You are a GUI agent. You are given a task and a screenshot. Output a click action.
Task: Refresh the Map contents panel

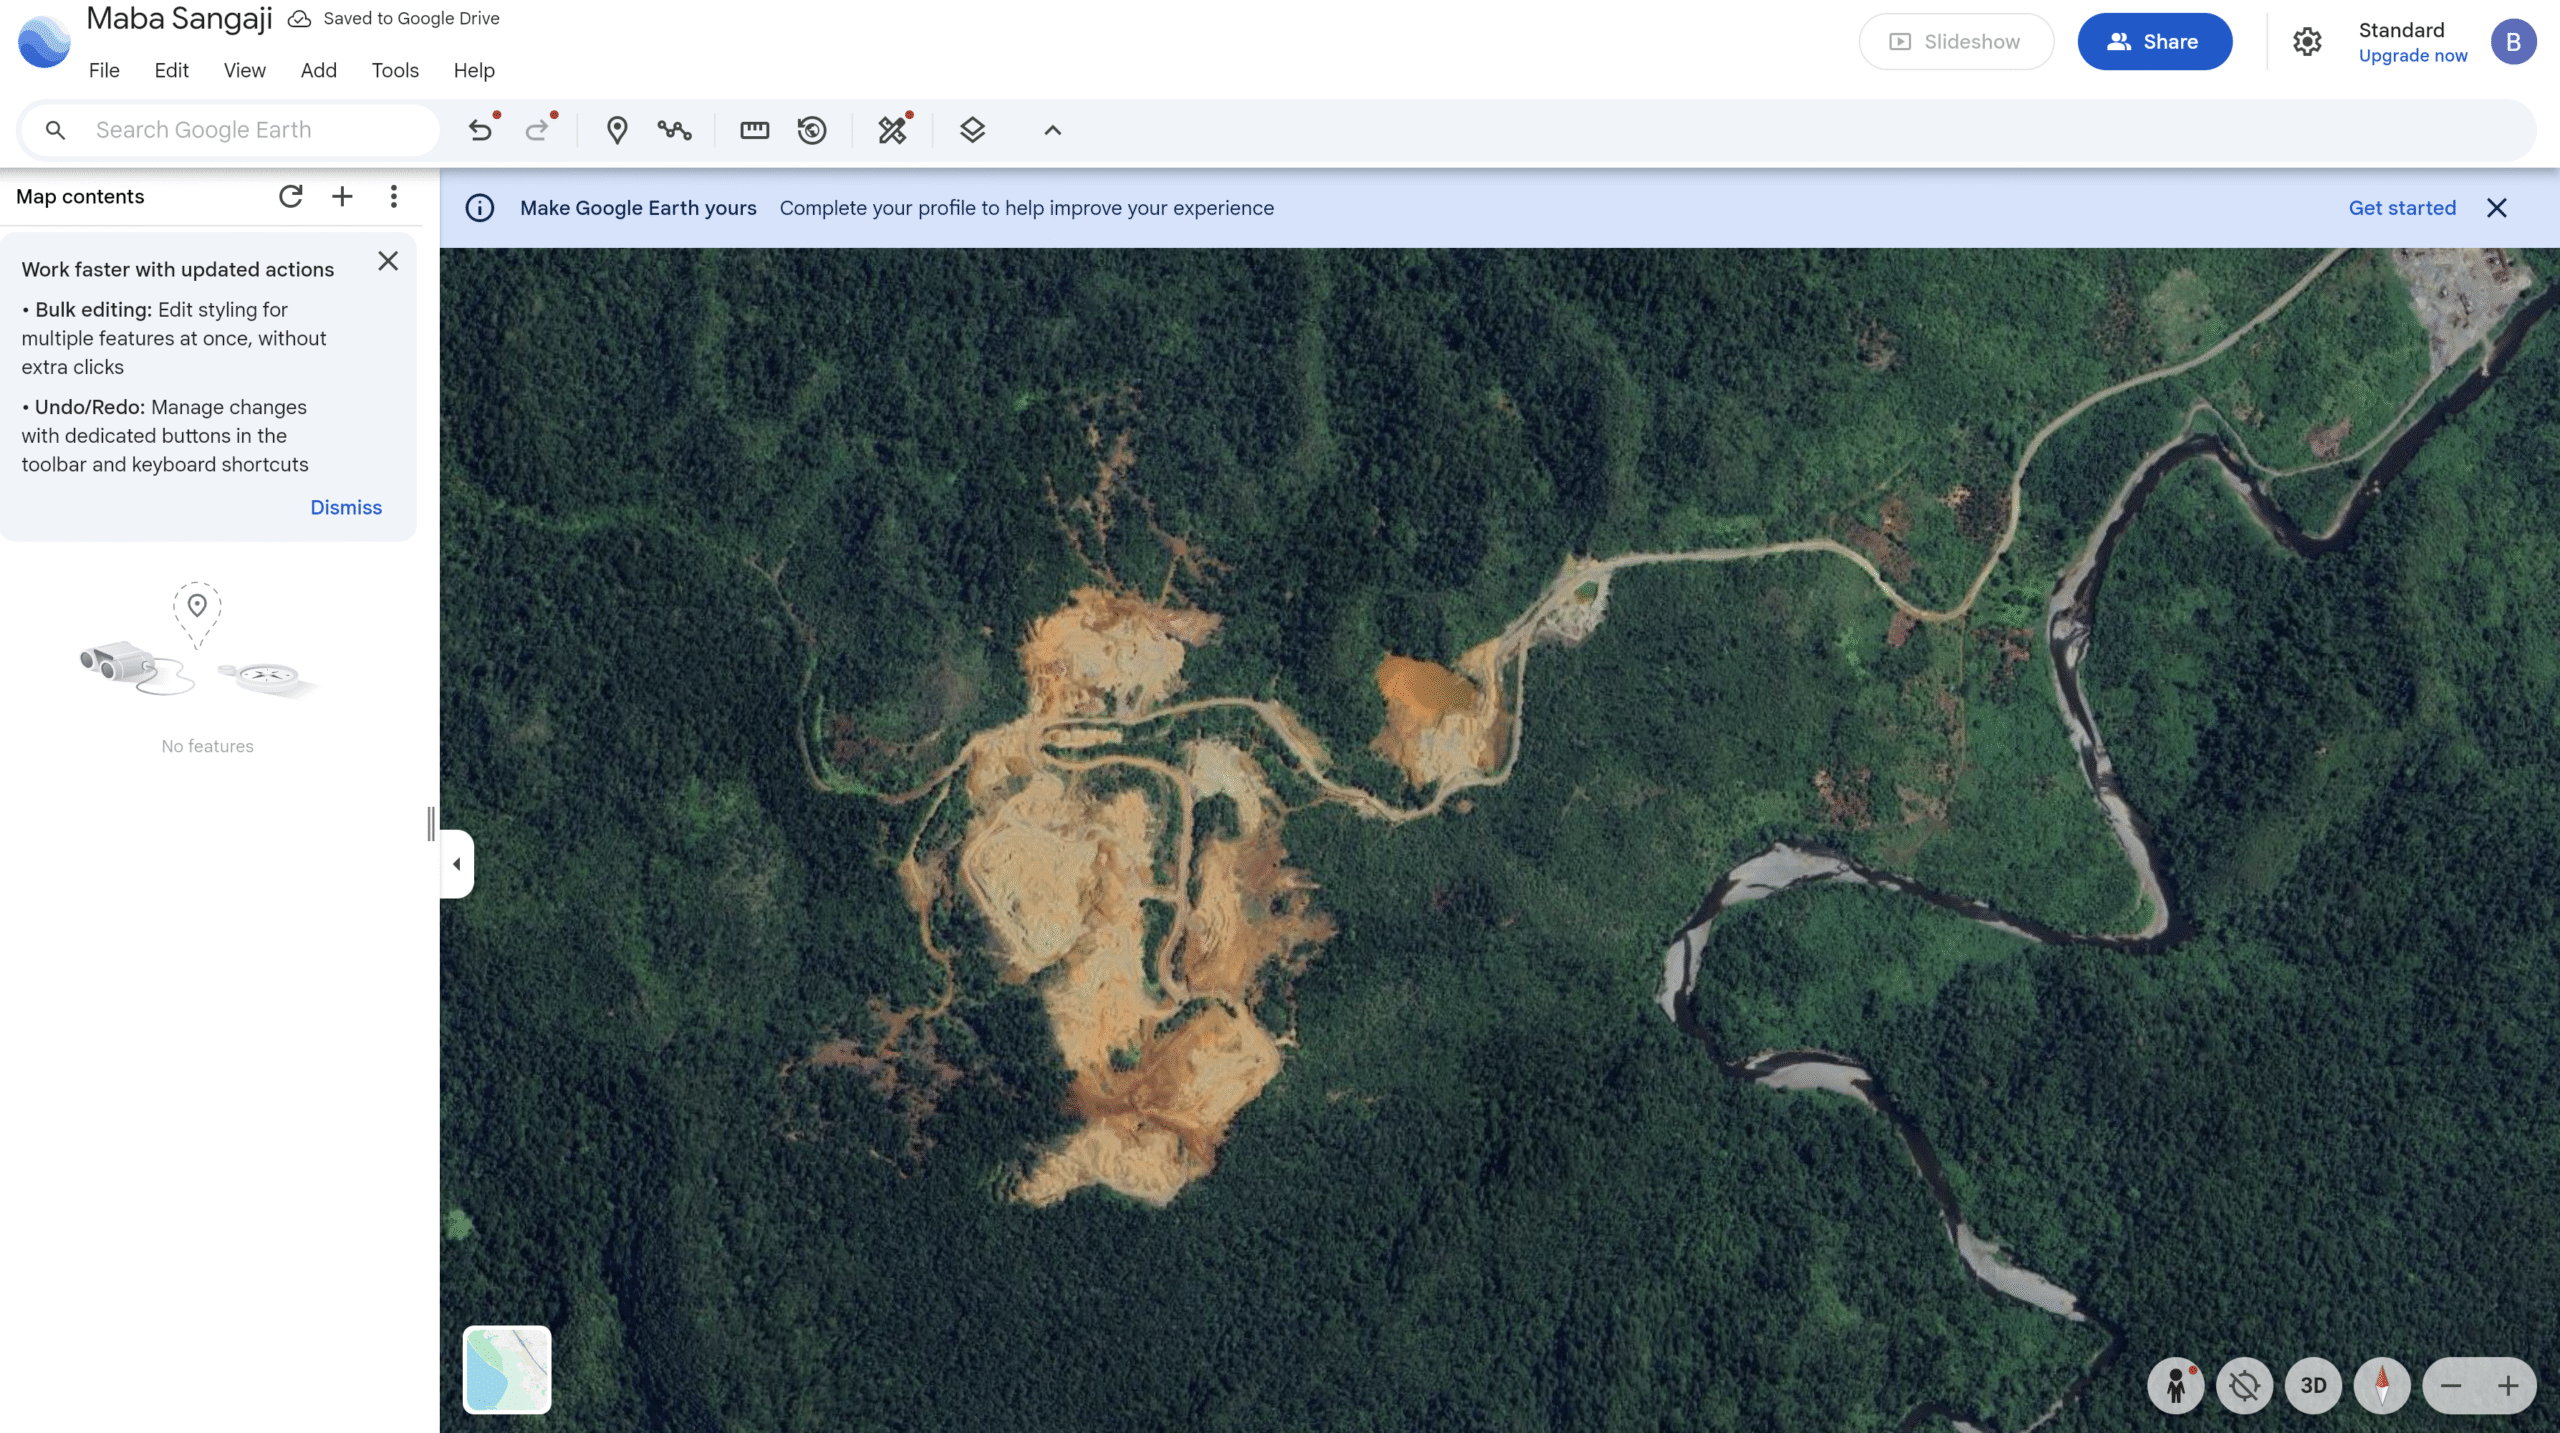point(291,196)
